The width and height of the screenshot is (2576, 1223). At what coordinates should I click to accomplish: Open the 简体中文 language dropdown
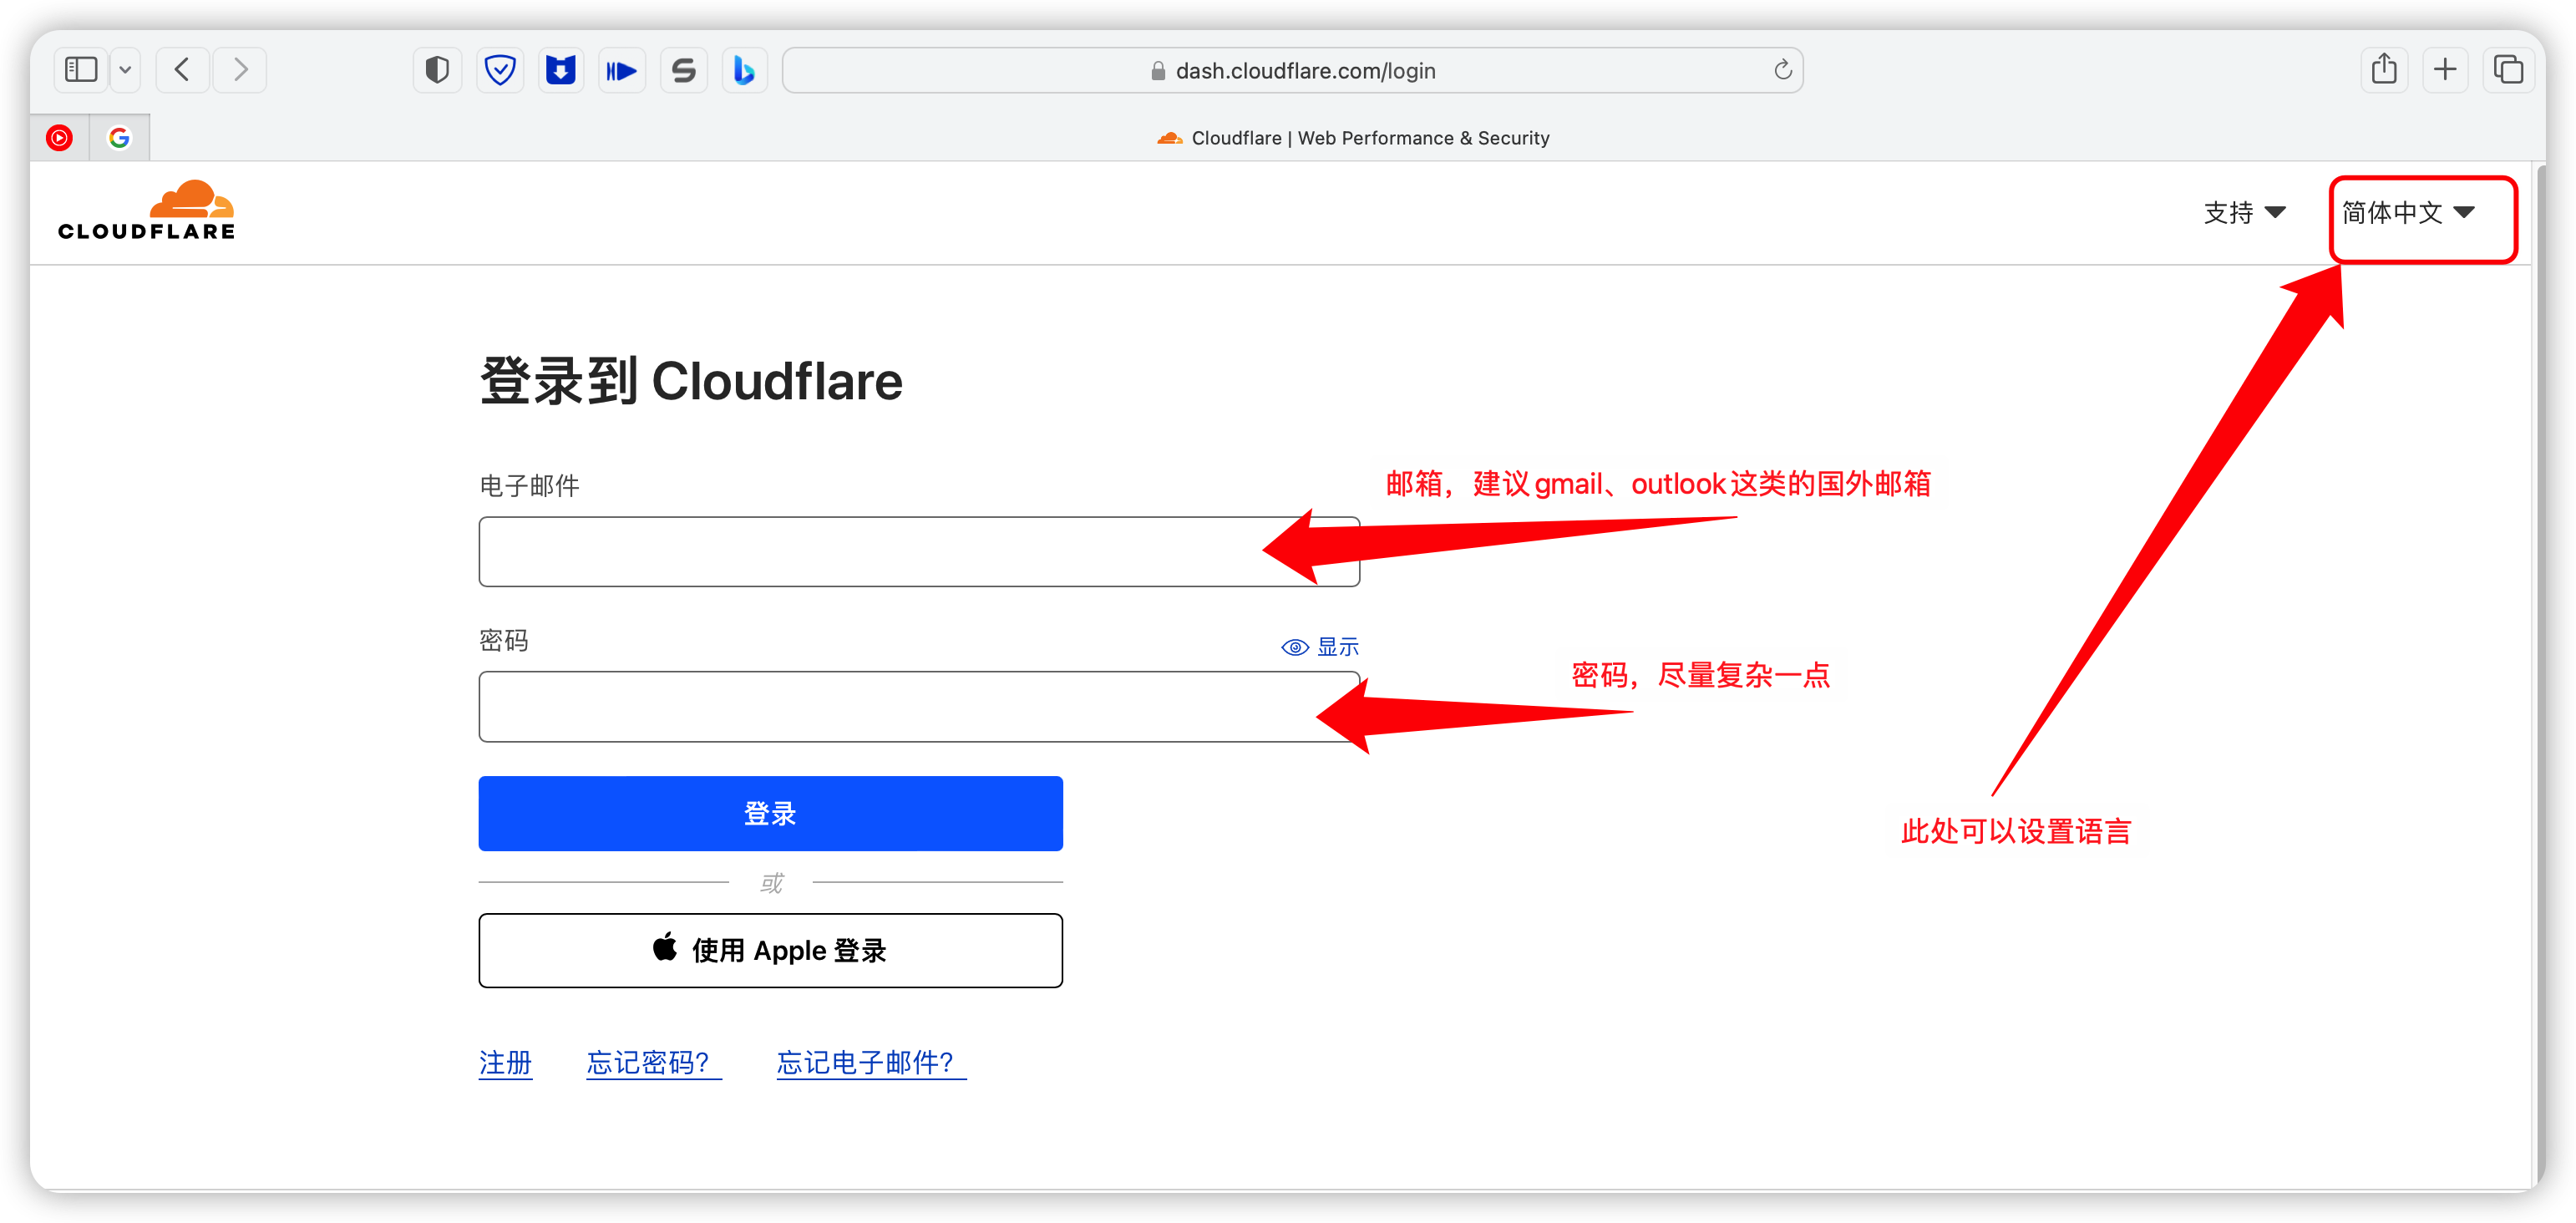click(x=2408, y=212)
